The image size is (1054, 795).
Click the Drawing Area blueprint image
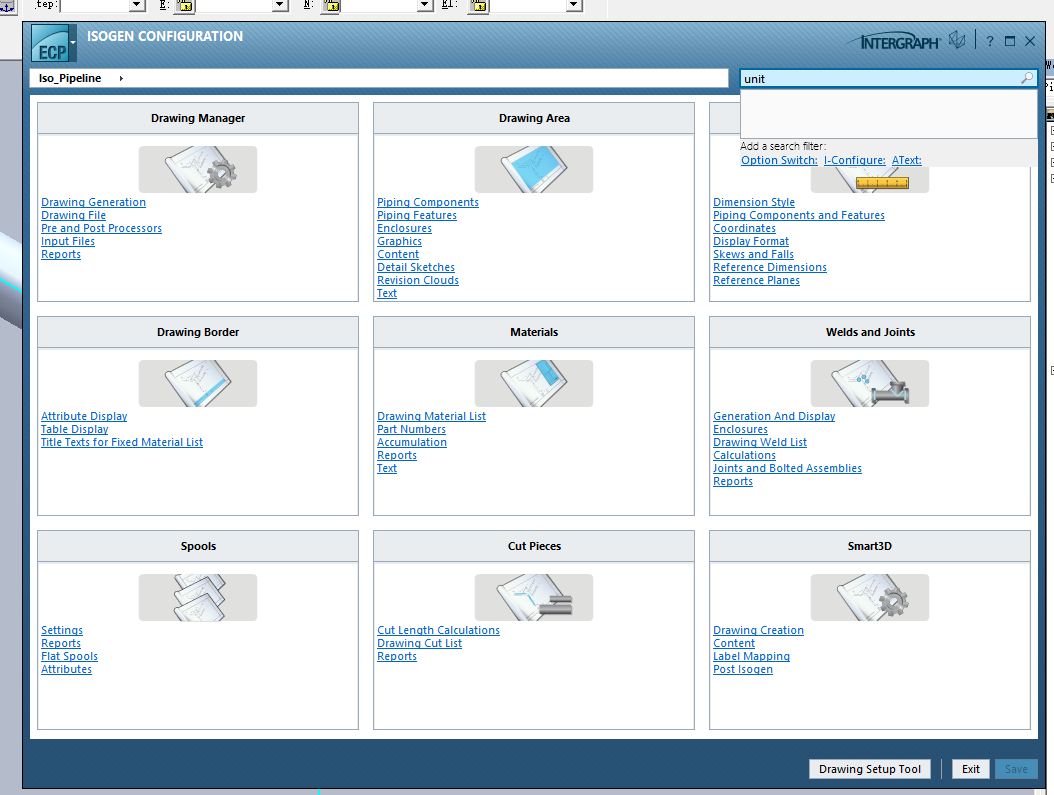[534, 169]
